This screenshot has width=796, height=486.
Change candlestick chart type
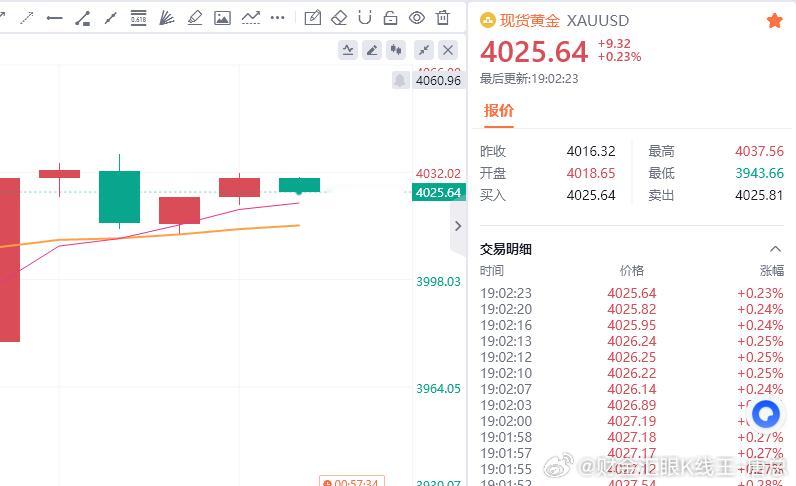pos(396,50)
